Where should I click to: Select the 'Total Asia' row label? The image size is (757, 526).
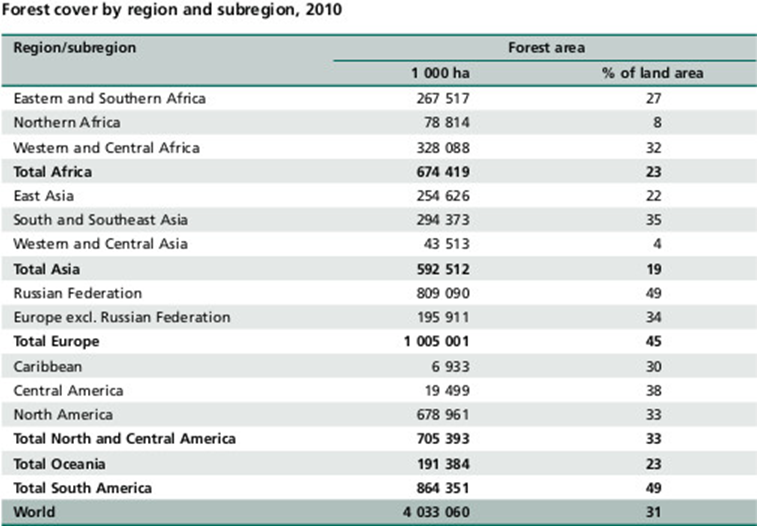point(46,269)
